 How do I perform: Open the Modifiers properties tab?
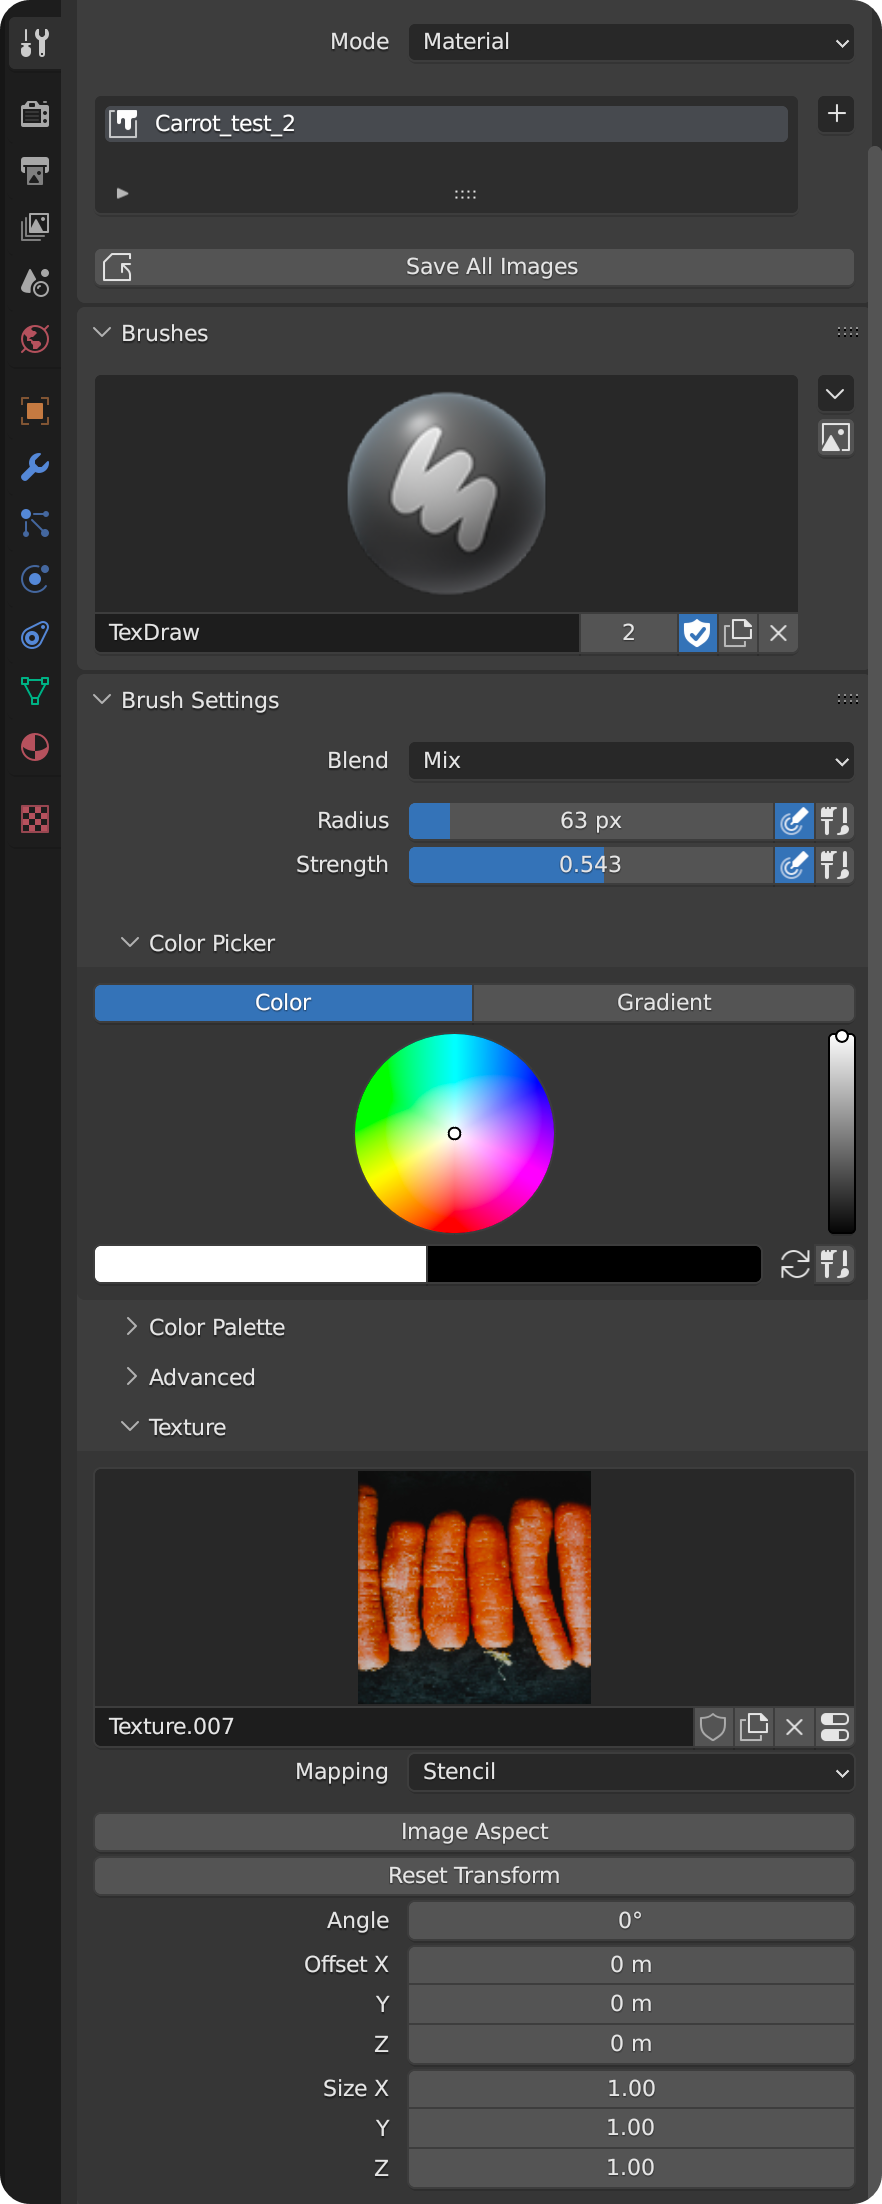pyautogui.click(x=35, y=467)
